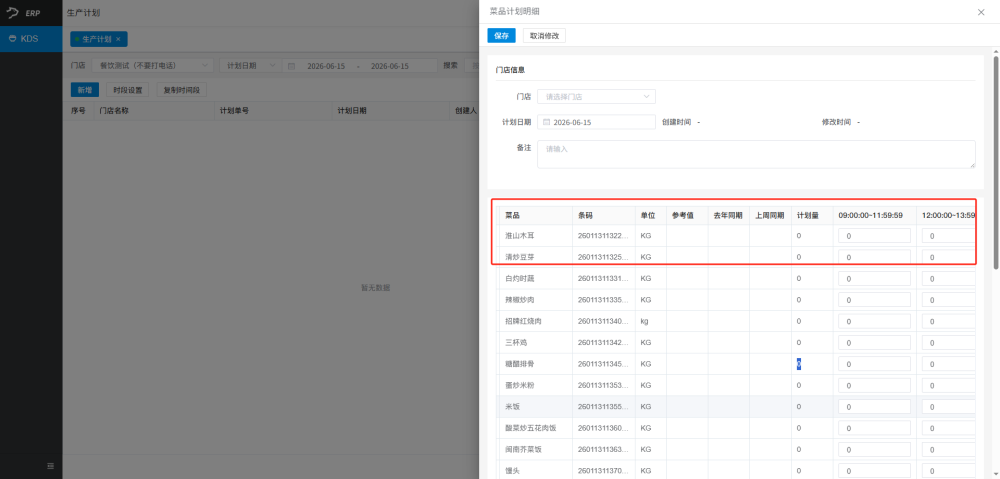The width and height of the screenshot is (1000, 479).
Task: Click the 09:00:00-11:59:59 input for 清炒豆芽
Action: pyautogui.click(x=874, y=257)
